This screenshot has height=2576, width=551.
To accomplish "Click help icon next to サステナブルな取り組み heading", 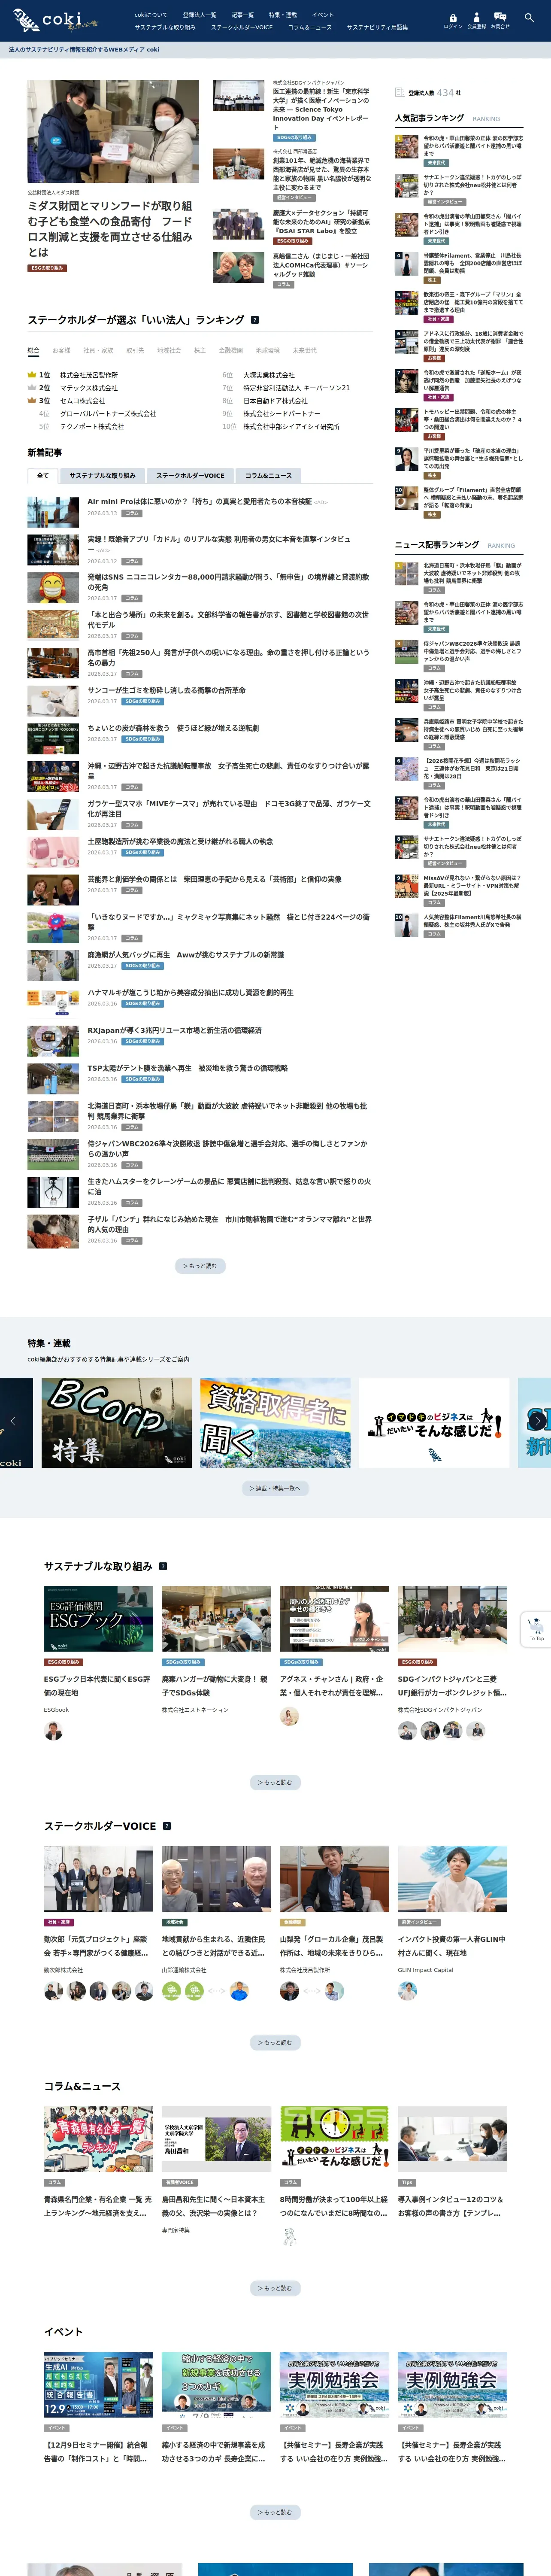I will coord(163,1566).
